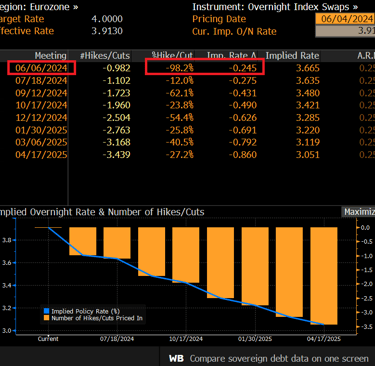Click the Implied Overnight Rate chart title
This screenshot has height=366, width=375.
pos(102,212)
